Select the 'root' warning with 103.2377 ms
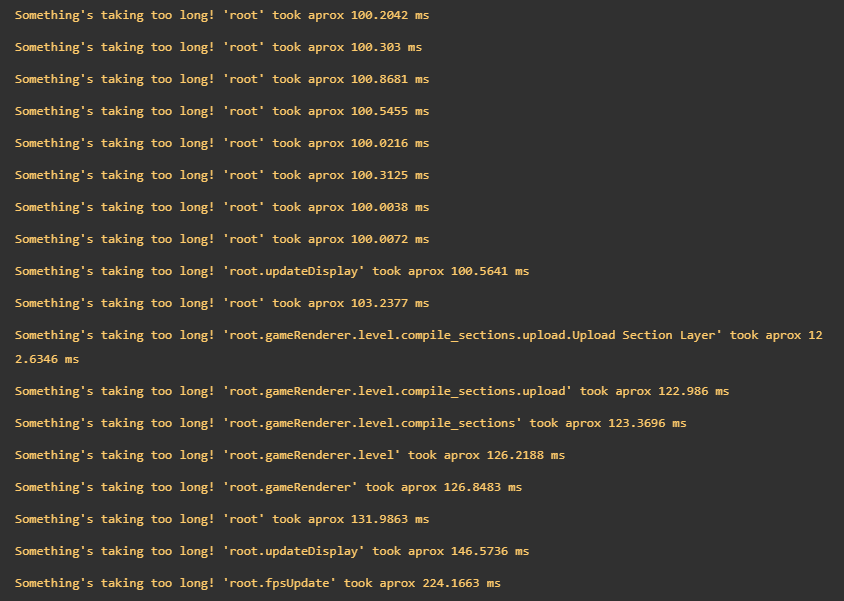 pyautogui.click(x=221, y=303)
